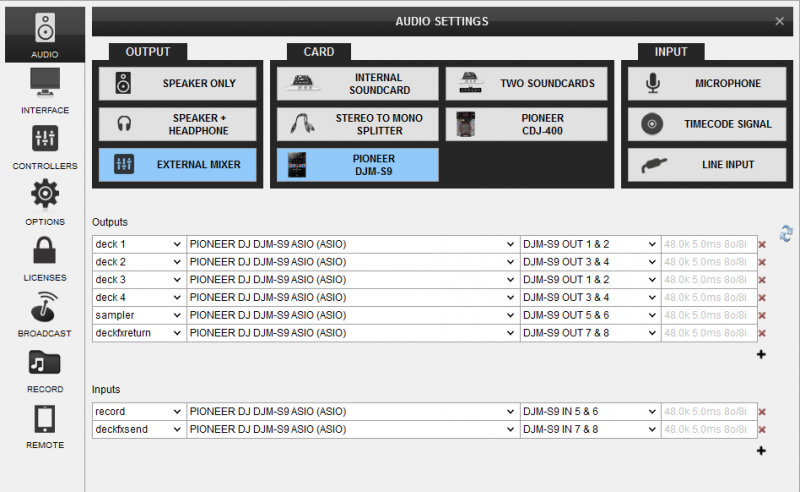Open the Record settings section
The height and width of the screenshot is (492, 800).
coord(45,371)
